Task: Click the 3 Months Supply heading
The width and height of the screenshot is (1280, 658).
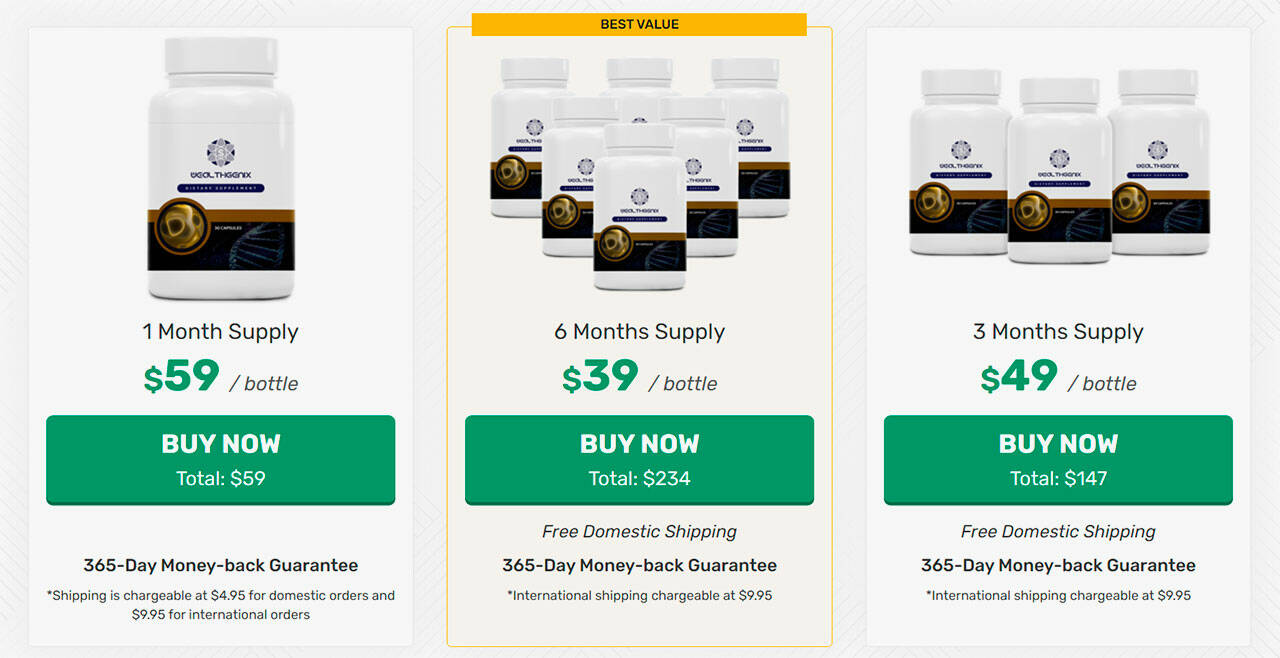Action: click(x=1058, y=332)
